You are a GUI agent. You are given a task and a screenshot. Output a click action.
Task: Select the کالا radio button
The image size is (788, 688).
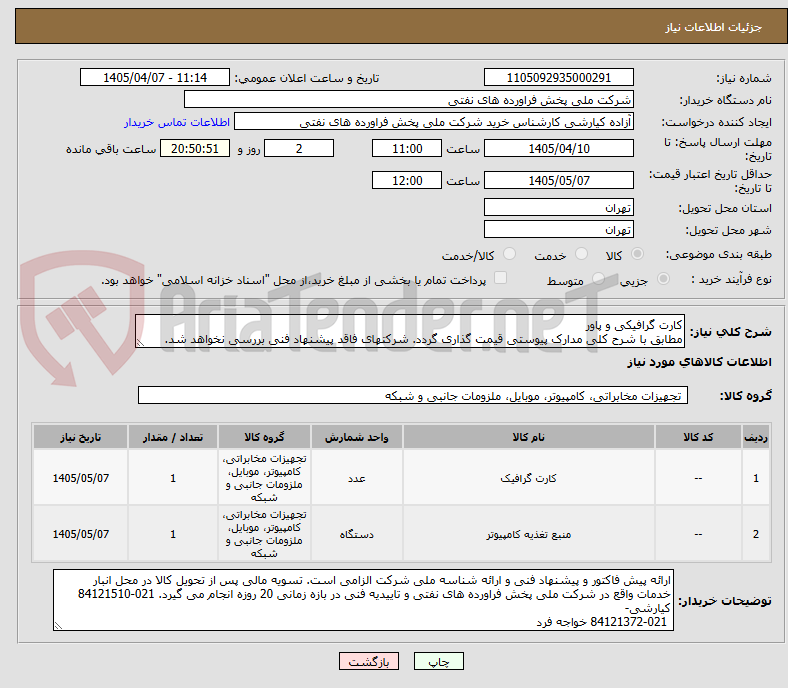[637, 254]
